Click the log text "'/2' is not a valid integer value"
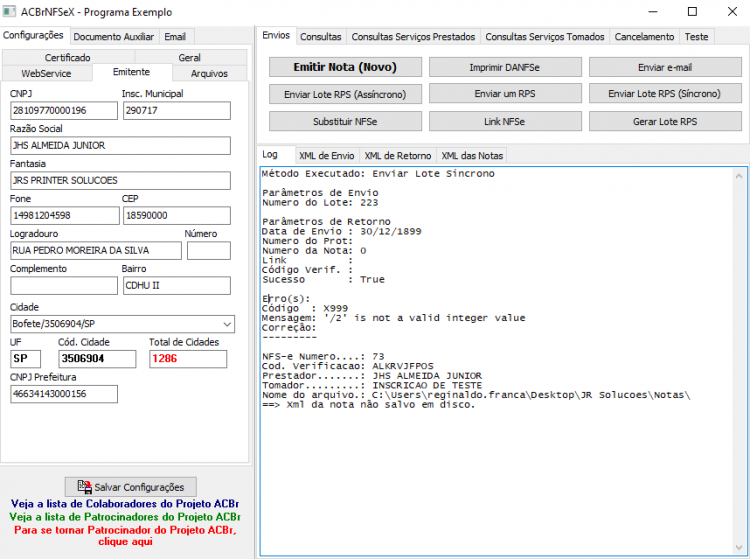Screen dimensions: 750x559 tap(425, 318)
